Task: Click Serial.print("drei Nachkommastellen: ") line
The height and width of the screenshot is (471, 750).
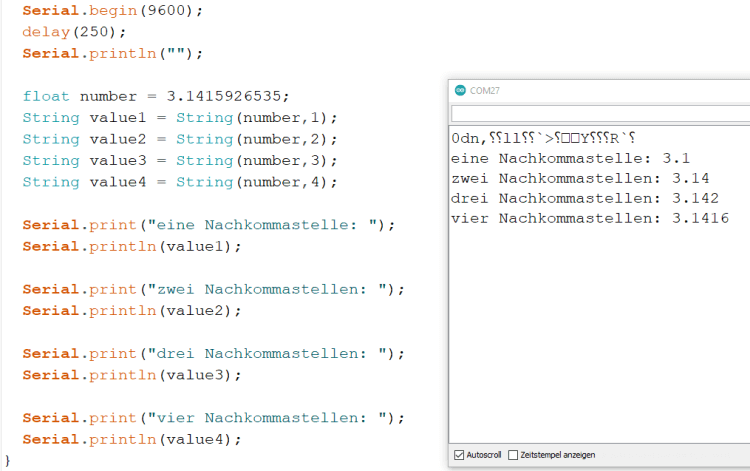Action: [x=213, y=353]
